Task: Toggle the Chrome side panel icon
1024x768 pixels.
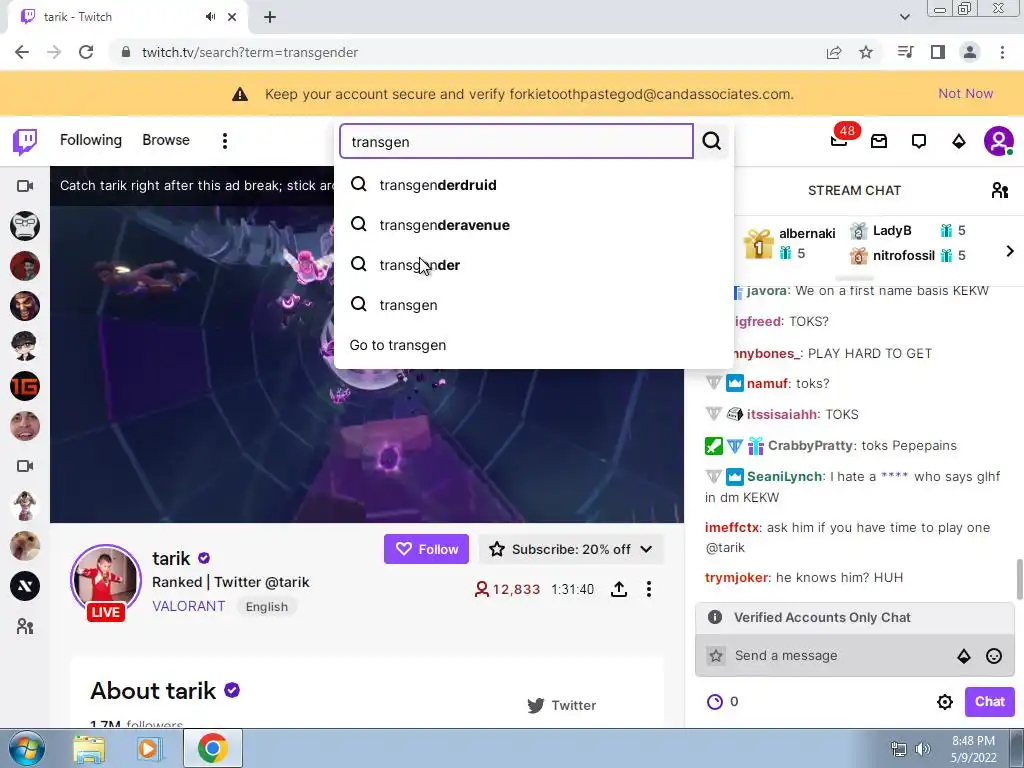Action: click(x=938, y=52)
